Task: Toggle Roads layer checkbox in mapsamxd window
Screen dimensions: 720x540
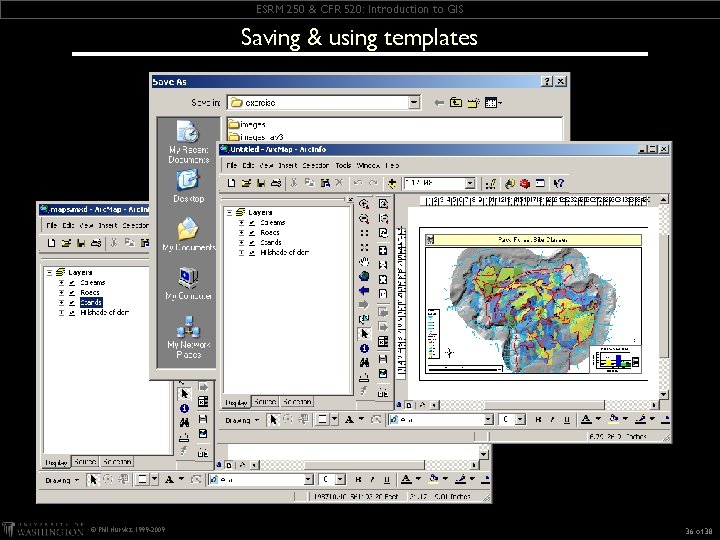Action: 72,293
